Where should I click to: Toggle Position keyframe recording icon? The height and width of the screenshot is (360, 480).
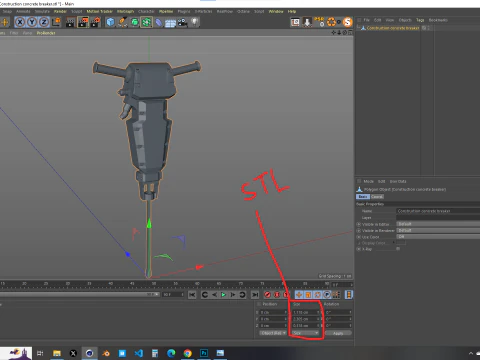[x=299, y=295]
